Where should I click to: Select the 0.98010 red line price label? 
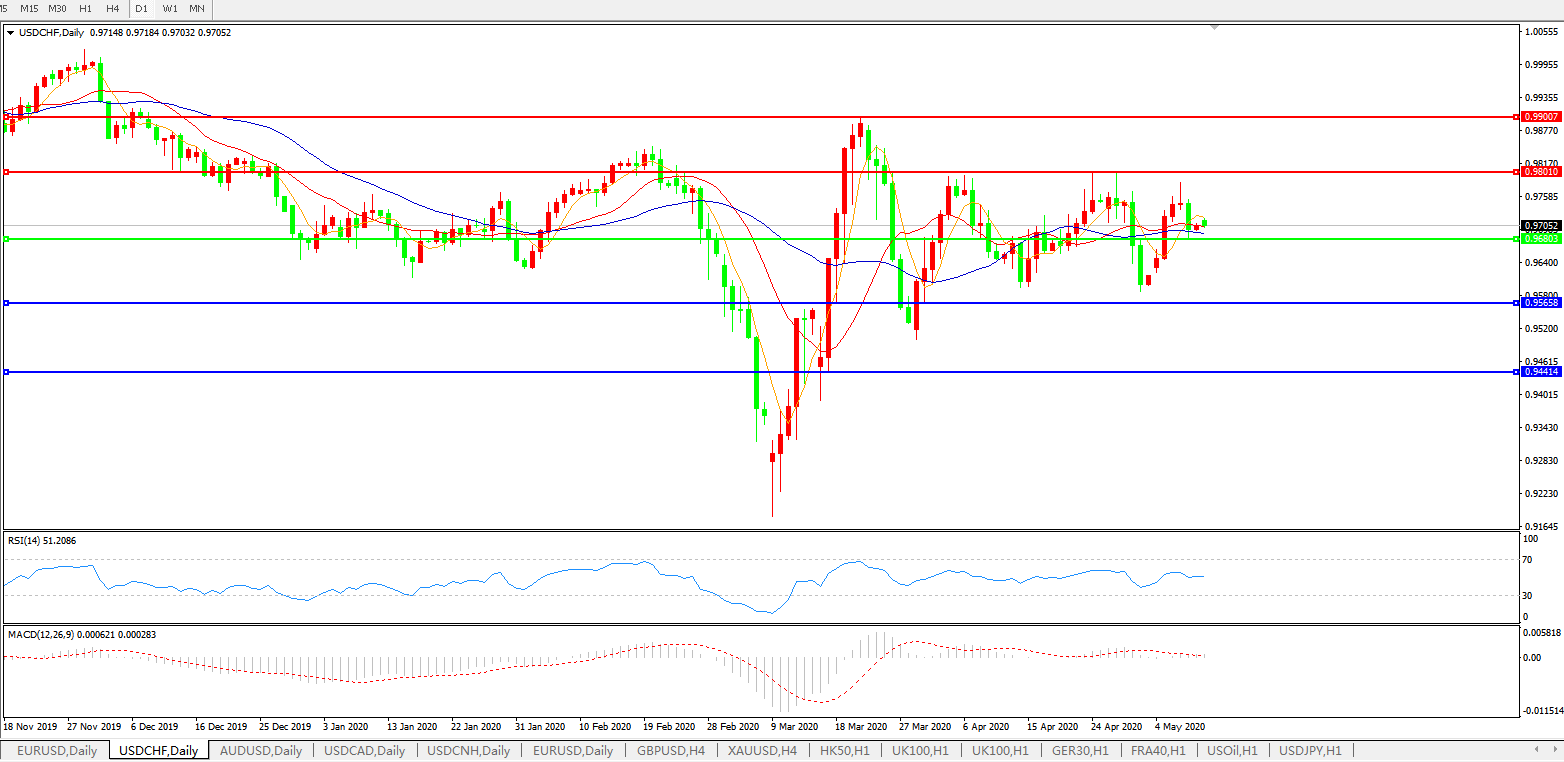1541,172
